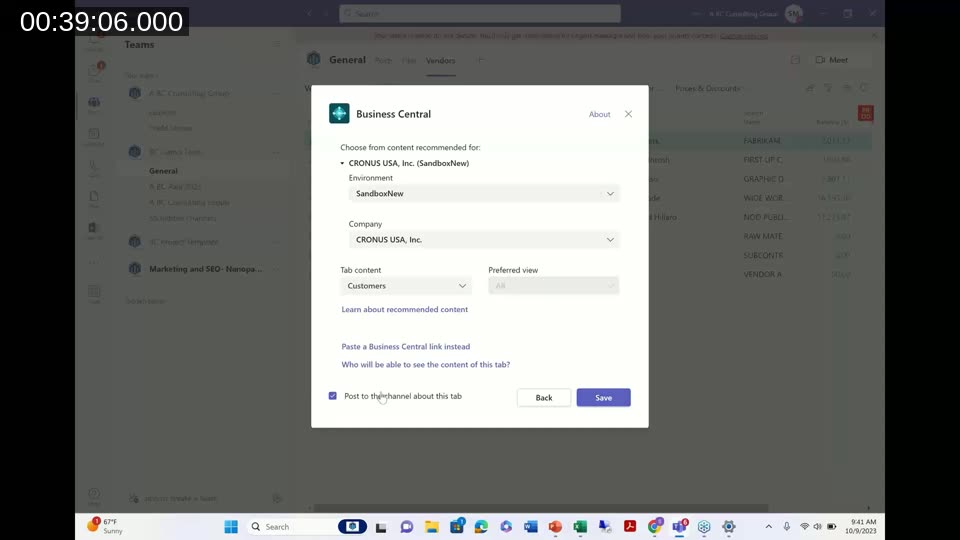Open Adobe Acrobat from the taskbar

pos(629,527)
